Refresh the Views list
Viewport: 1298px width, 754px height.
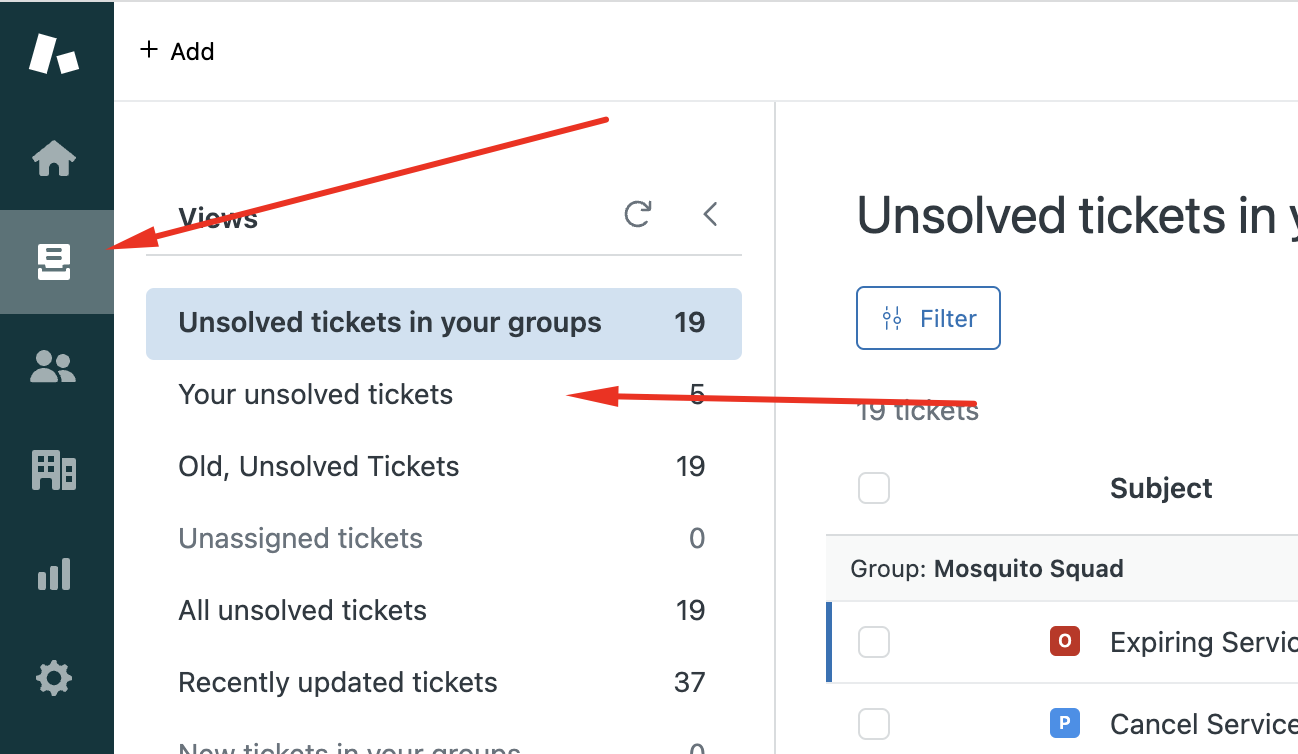637,214
